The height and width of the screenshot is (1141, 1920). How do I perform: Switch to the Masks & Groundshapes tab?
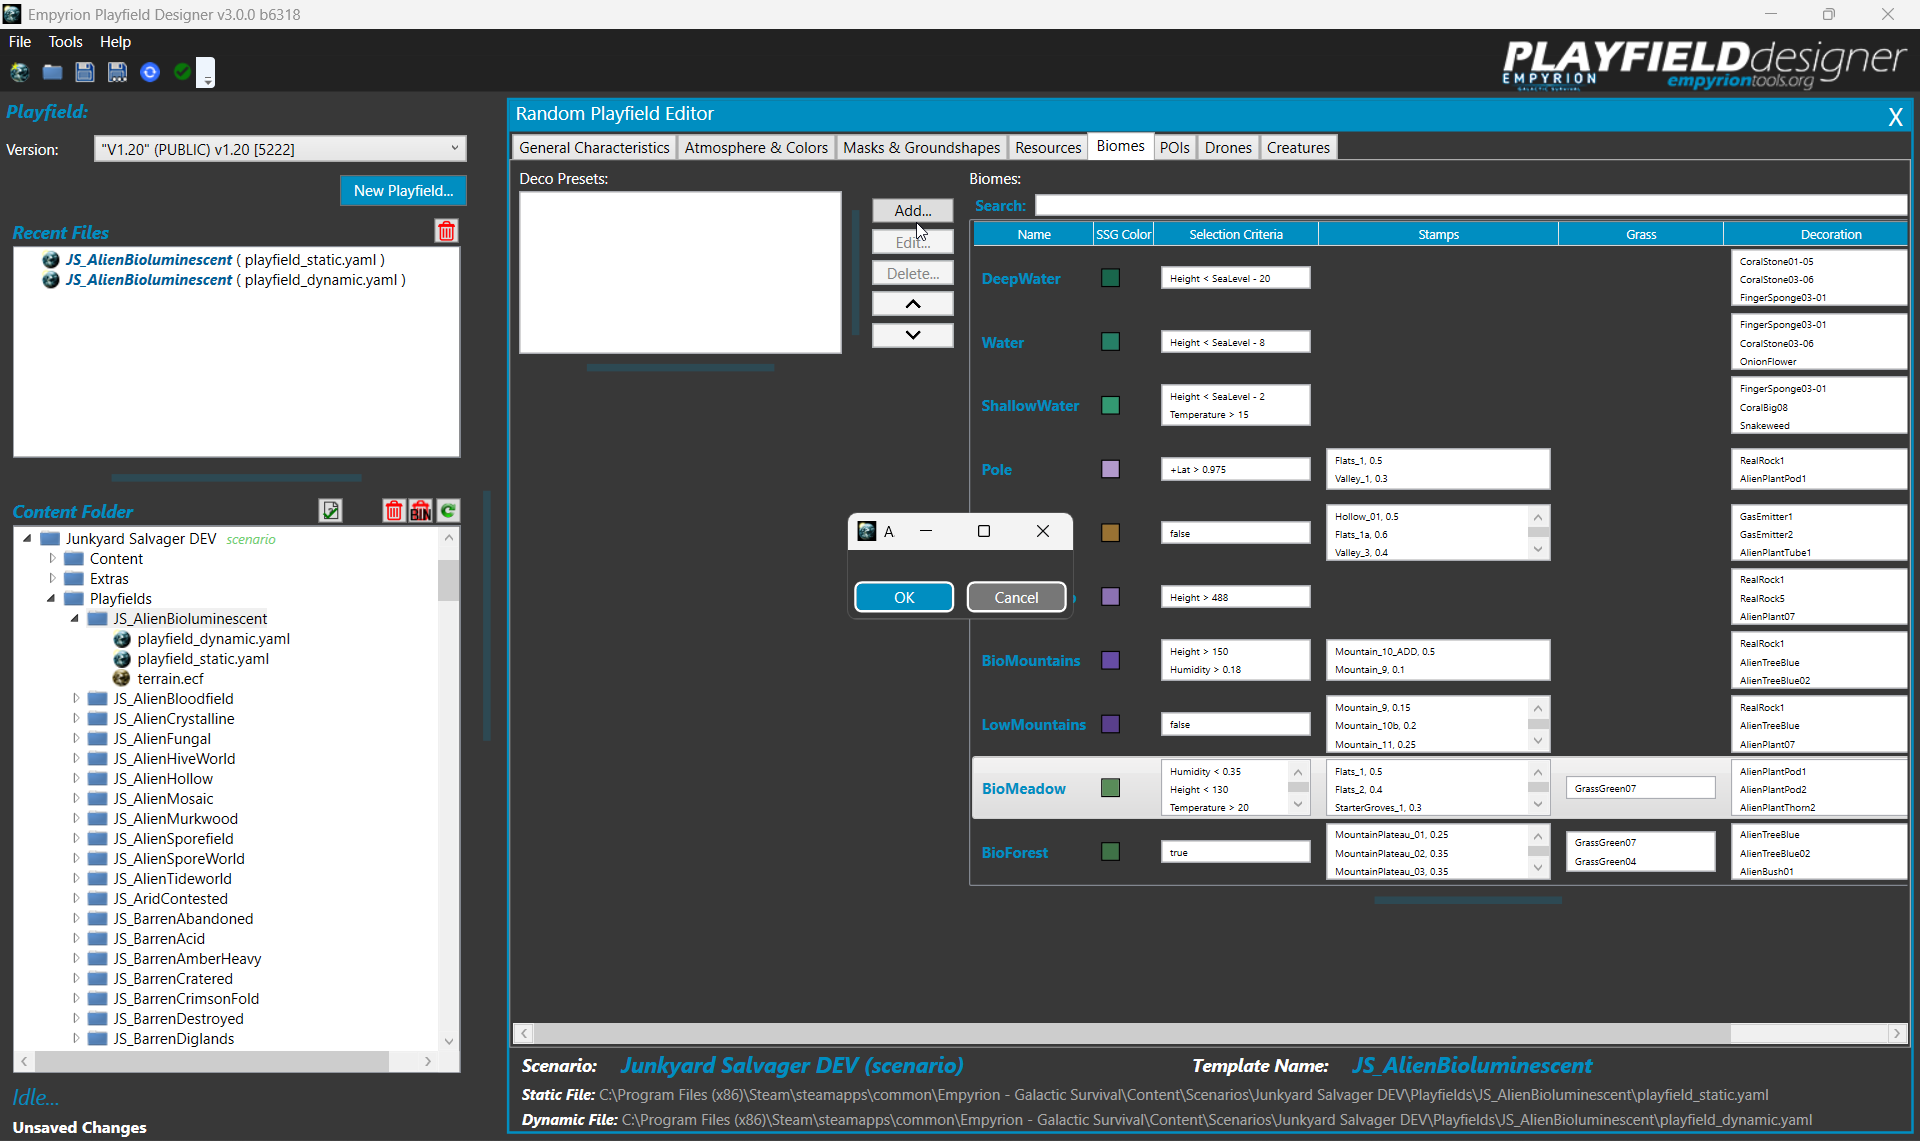(921, 147)
